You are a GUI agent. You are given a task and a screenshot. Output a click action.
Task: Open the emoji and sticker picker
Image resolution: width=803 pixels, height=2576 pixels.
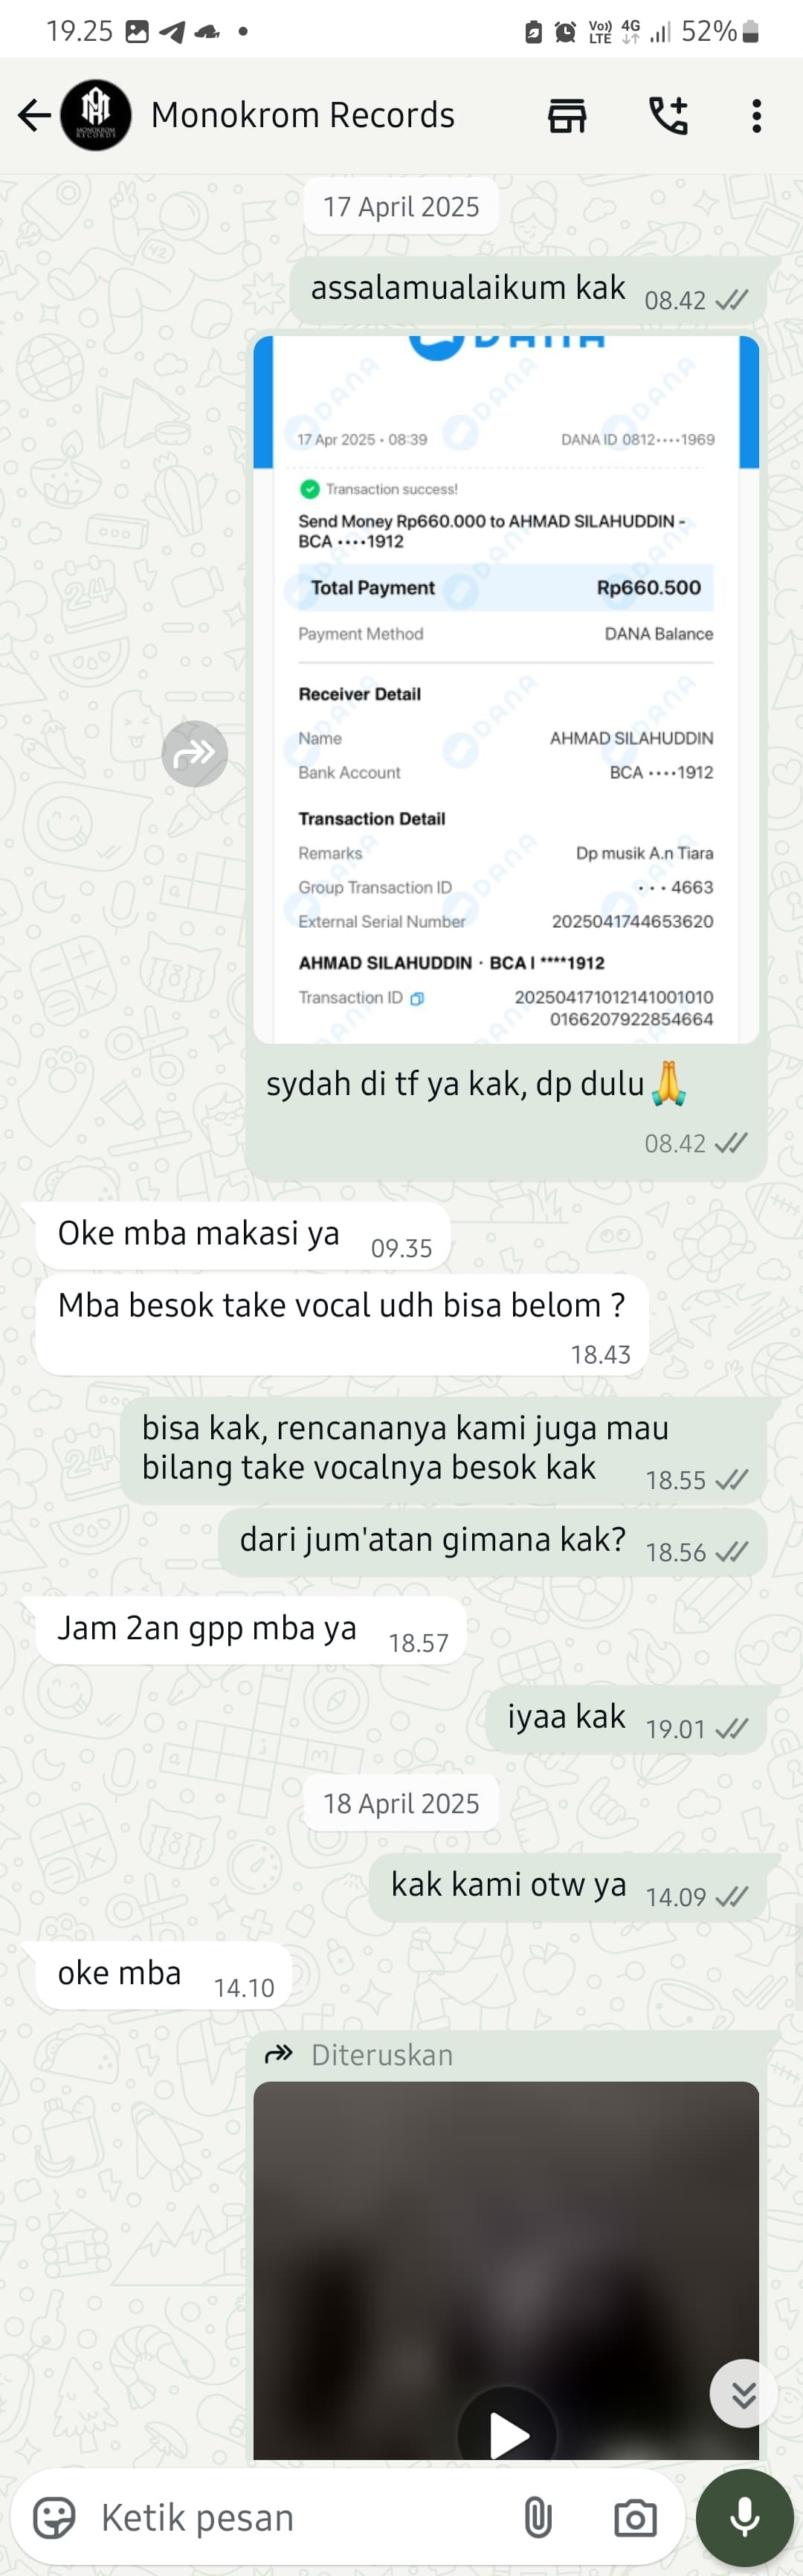click(55, 2517)
